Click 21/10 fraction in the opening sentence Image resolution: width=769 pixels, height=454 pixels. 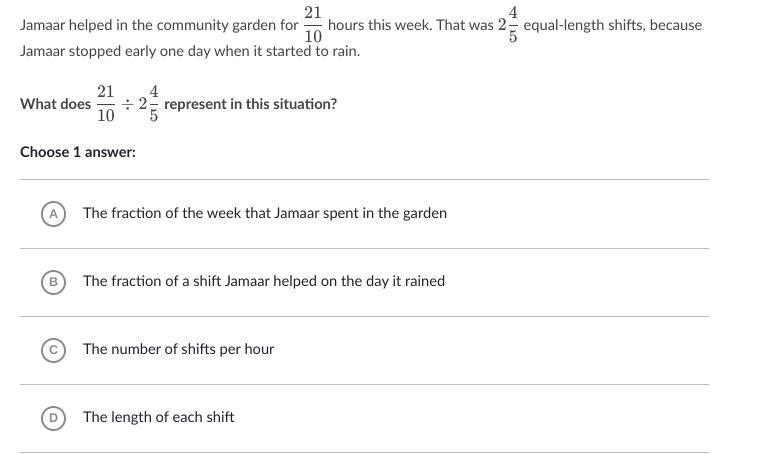click(x=313, y=24)
